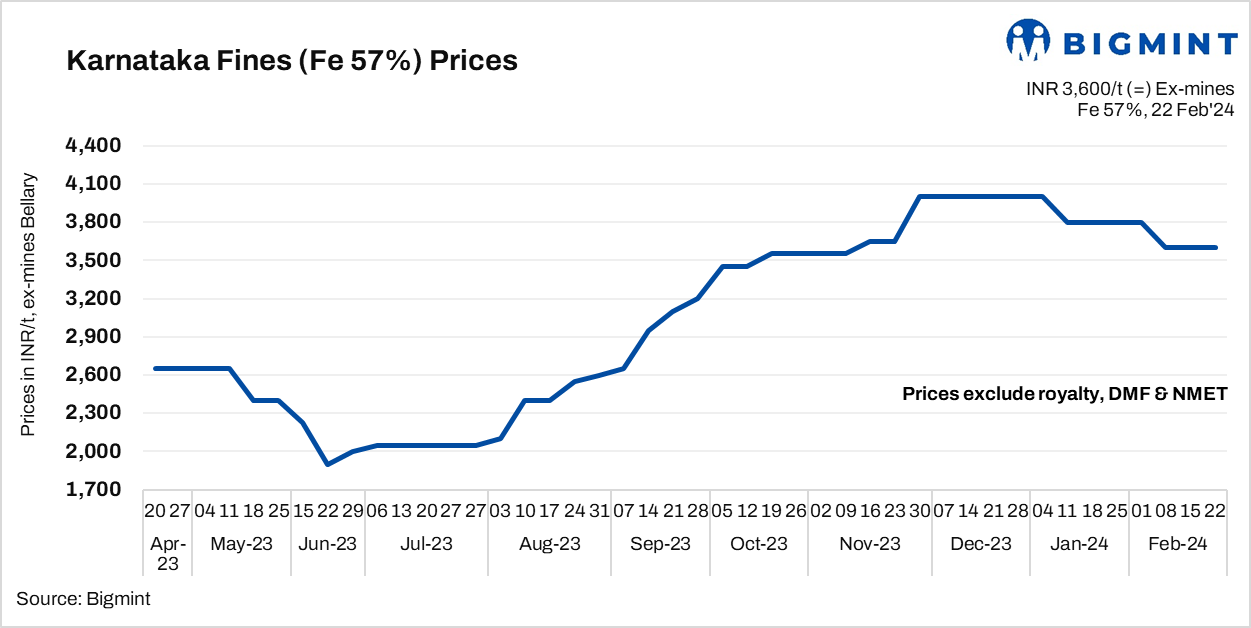Select the chart title Karnataka Fines Prices
Viewport: 1251px width, 628px height.
click(x=291, y=61)
